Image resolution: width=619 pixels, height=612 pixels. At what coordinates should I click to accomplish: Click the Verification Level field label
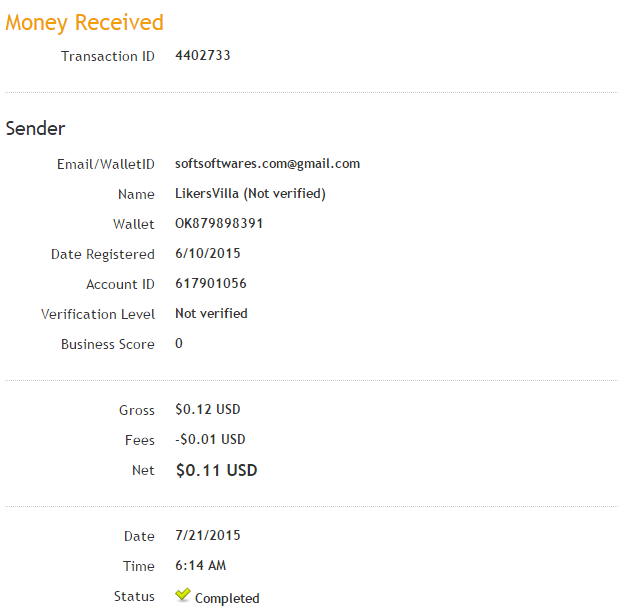tap(98, 314)
